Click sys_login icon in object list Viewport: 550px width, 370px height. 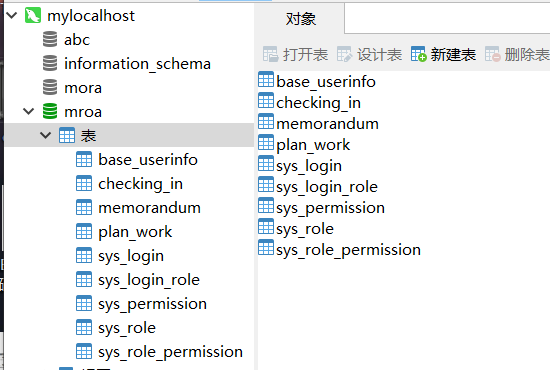266,163
